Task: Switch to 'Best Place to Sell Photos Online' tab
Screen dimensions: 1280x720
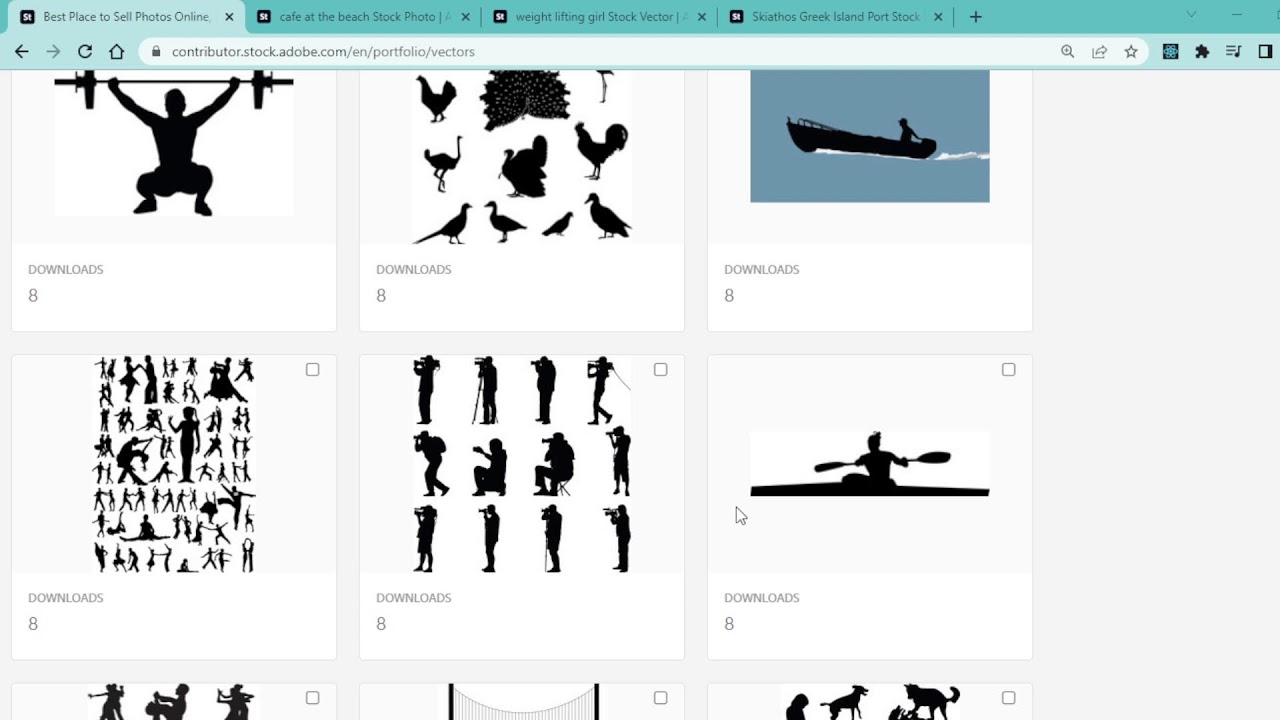Action: 126,17
